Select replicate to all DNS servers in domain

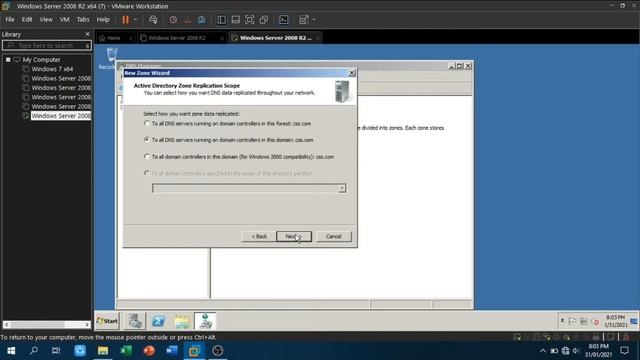click(x=147, y=140)
